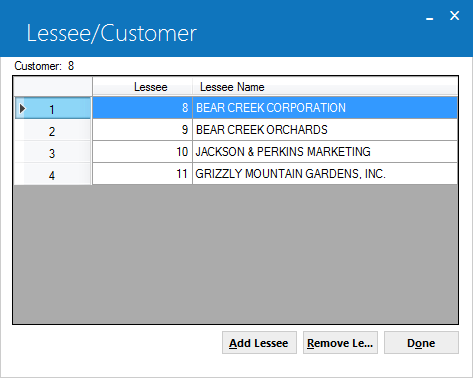Viewport: 473px width, 378px height.
Task: Click the grid's top-left select-all corner
Action: click(53, 87)
